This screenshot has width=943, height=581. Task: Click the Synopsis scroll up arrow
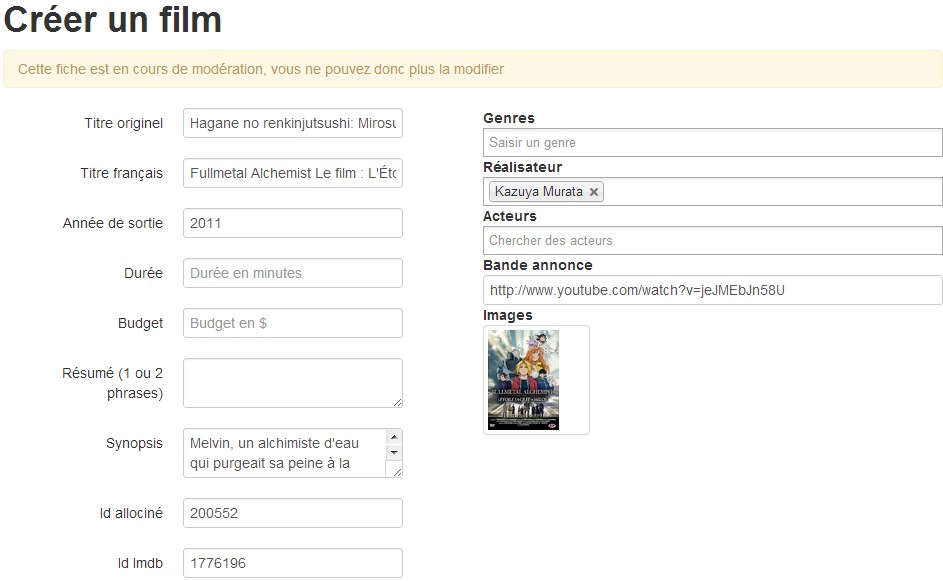(x=394, y=437)
